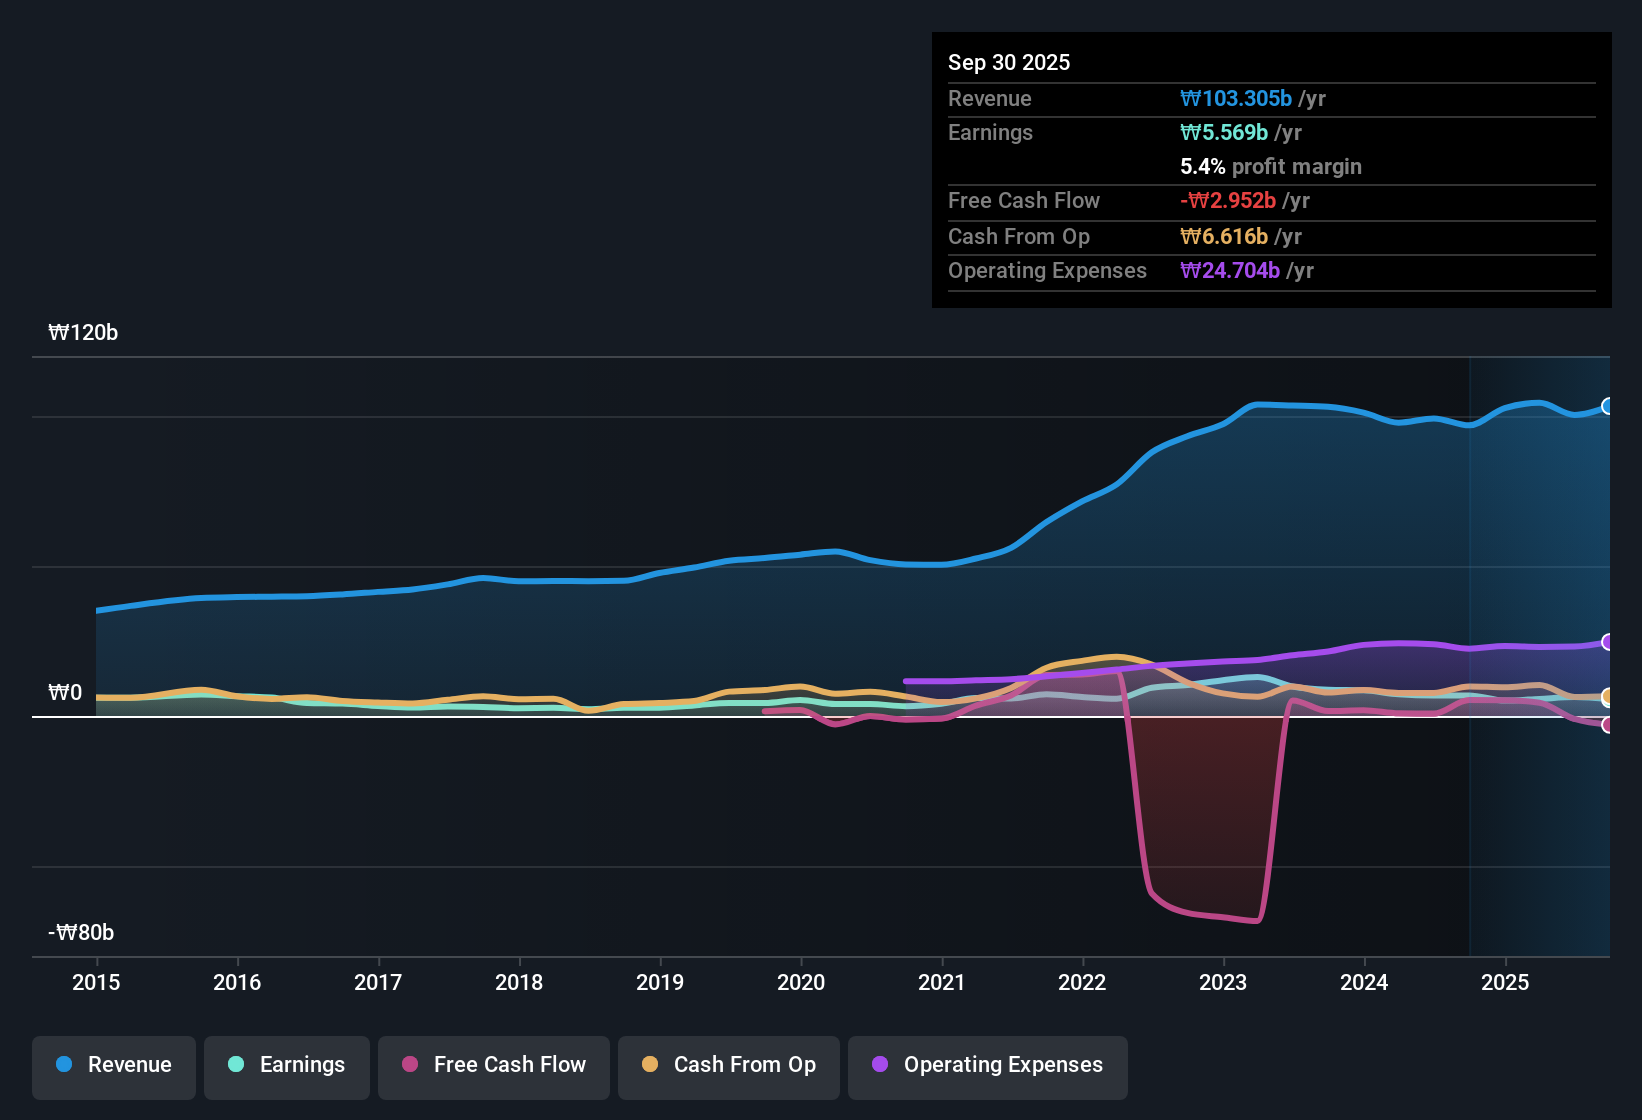The width and height of the screenshot is (1642, 1120).
Task: Open the Cash From Op legend chip
Action: point(728,1065)
